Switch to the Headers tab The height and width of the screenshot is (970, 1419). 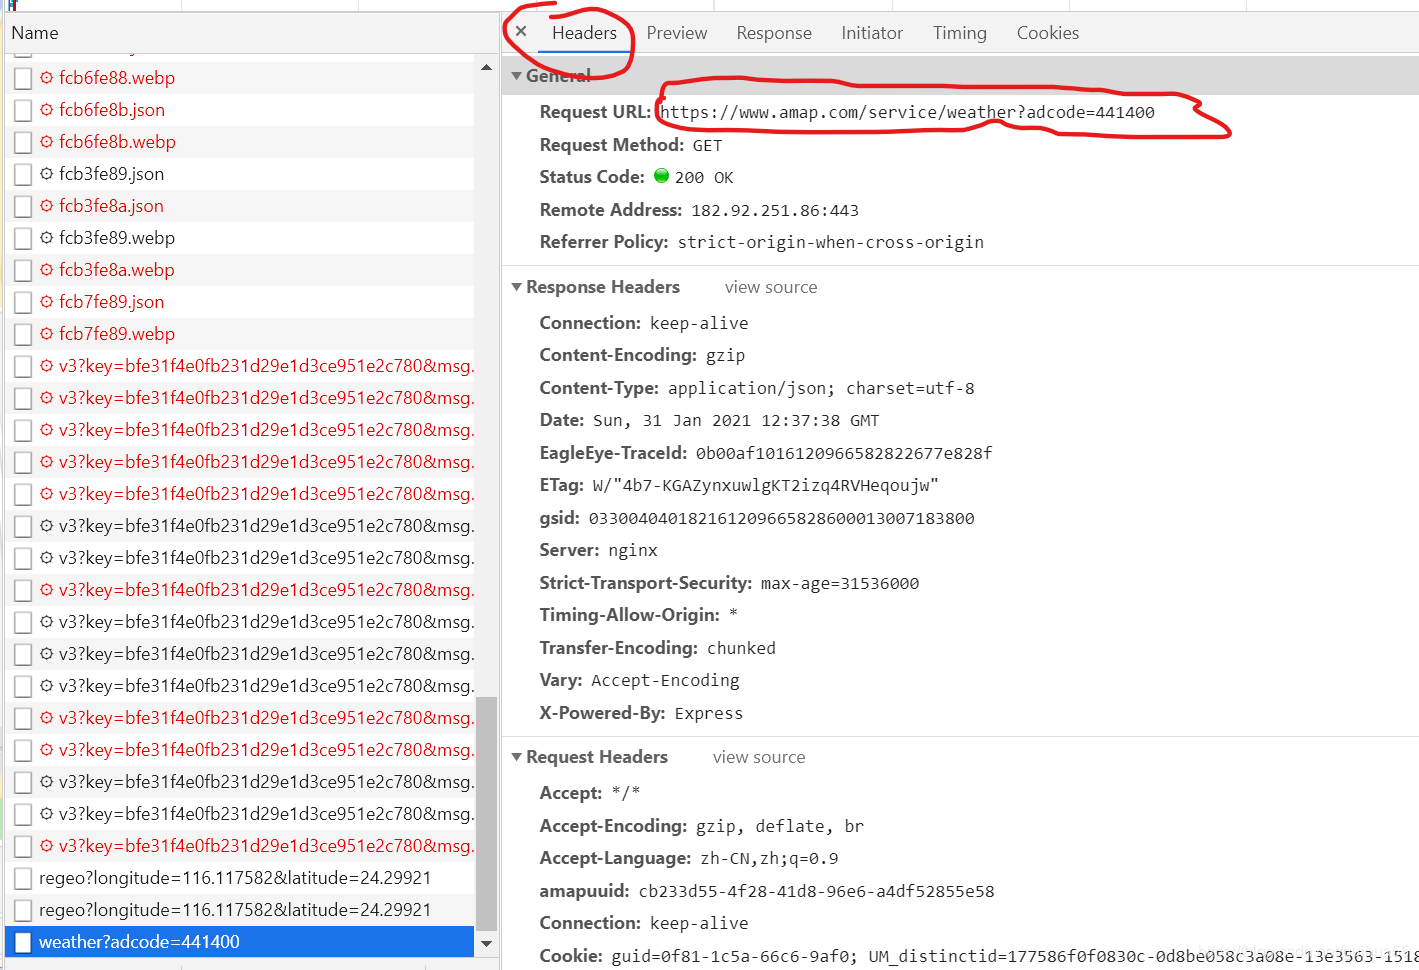(x=584, y=33)
